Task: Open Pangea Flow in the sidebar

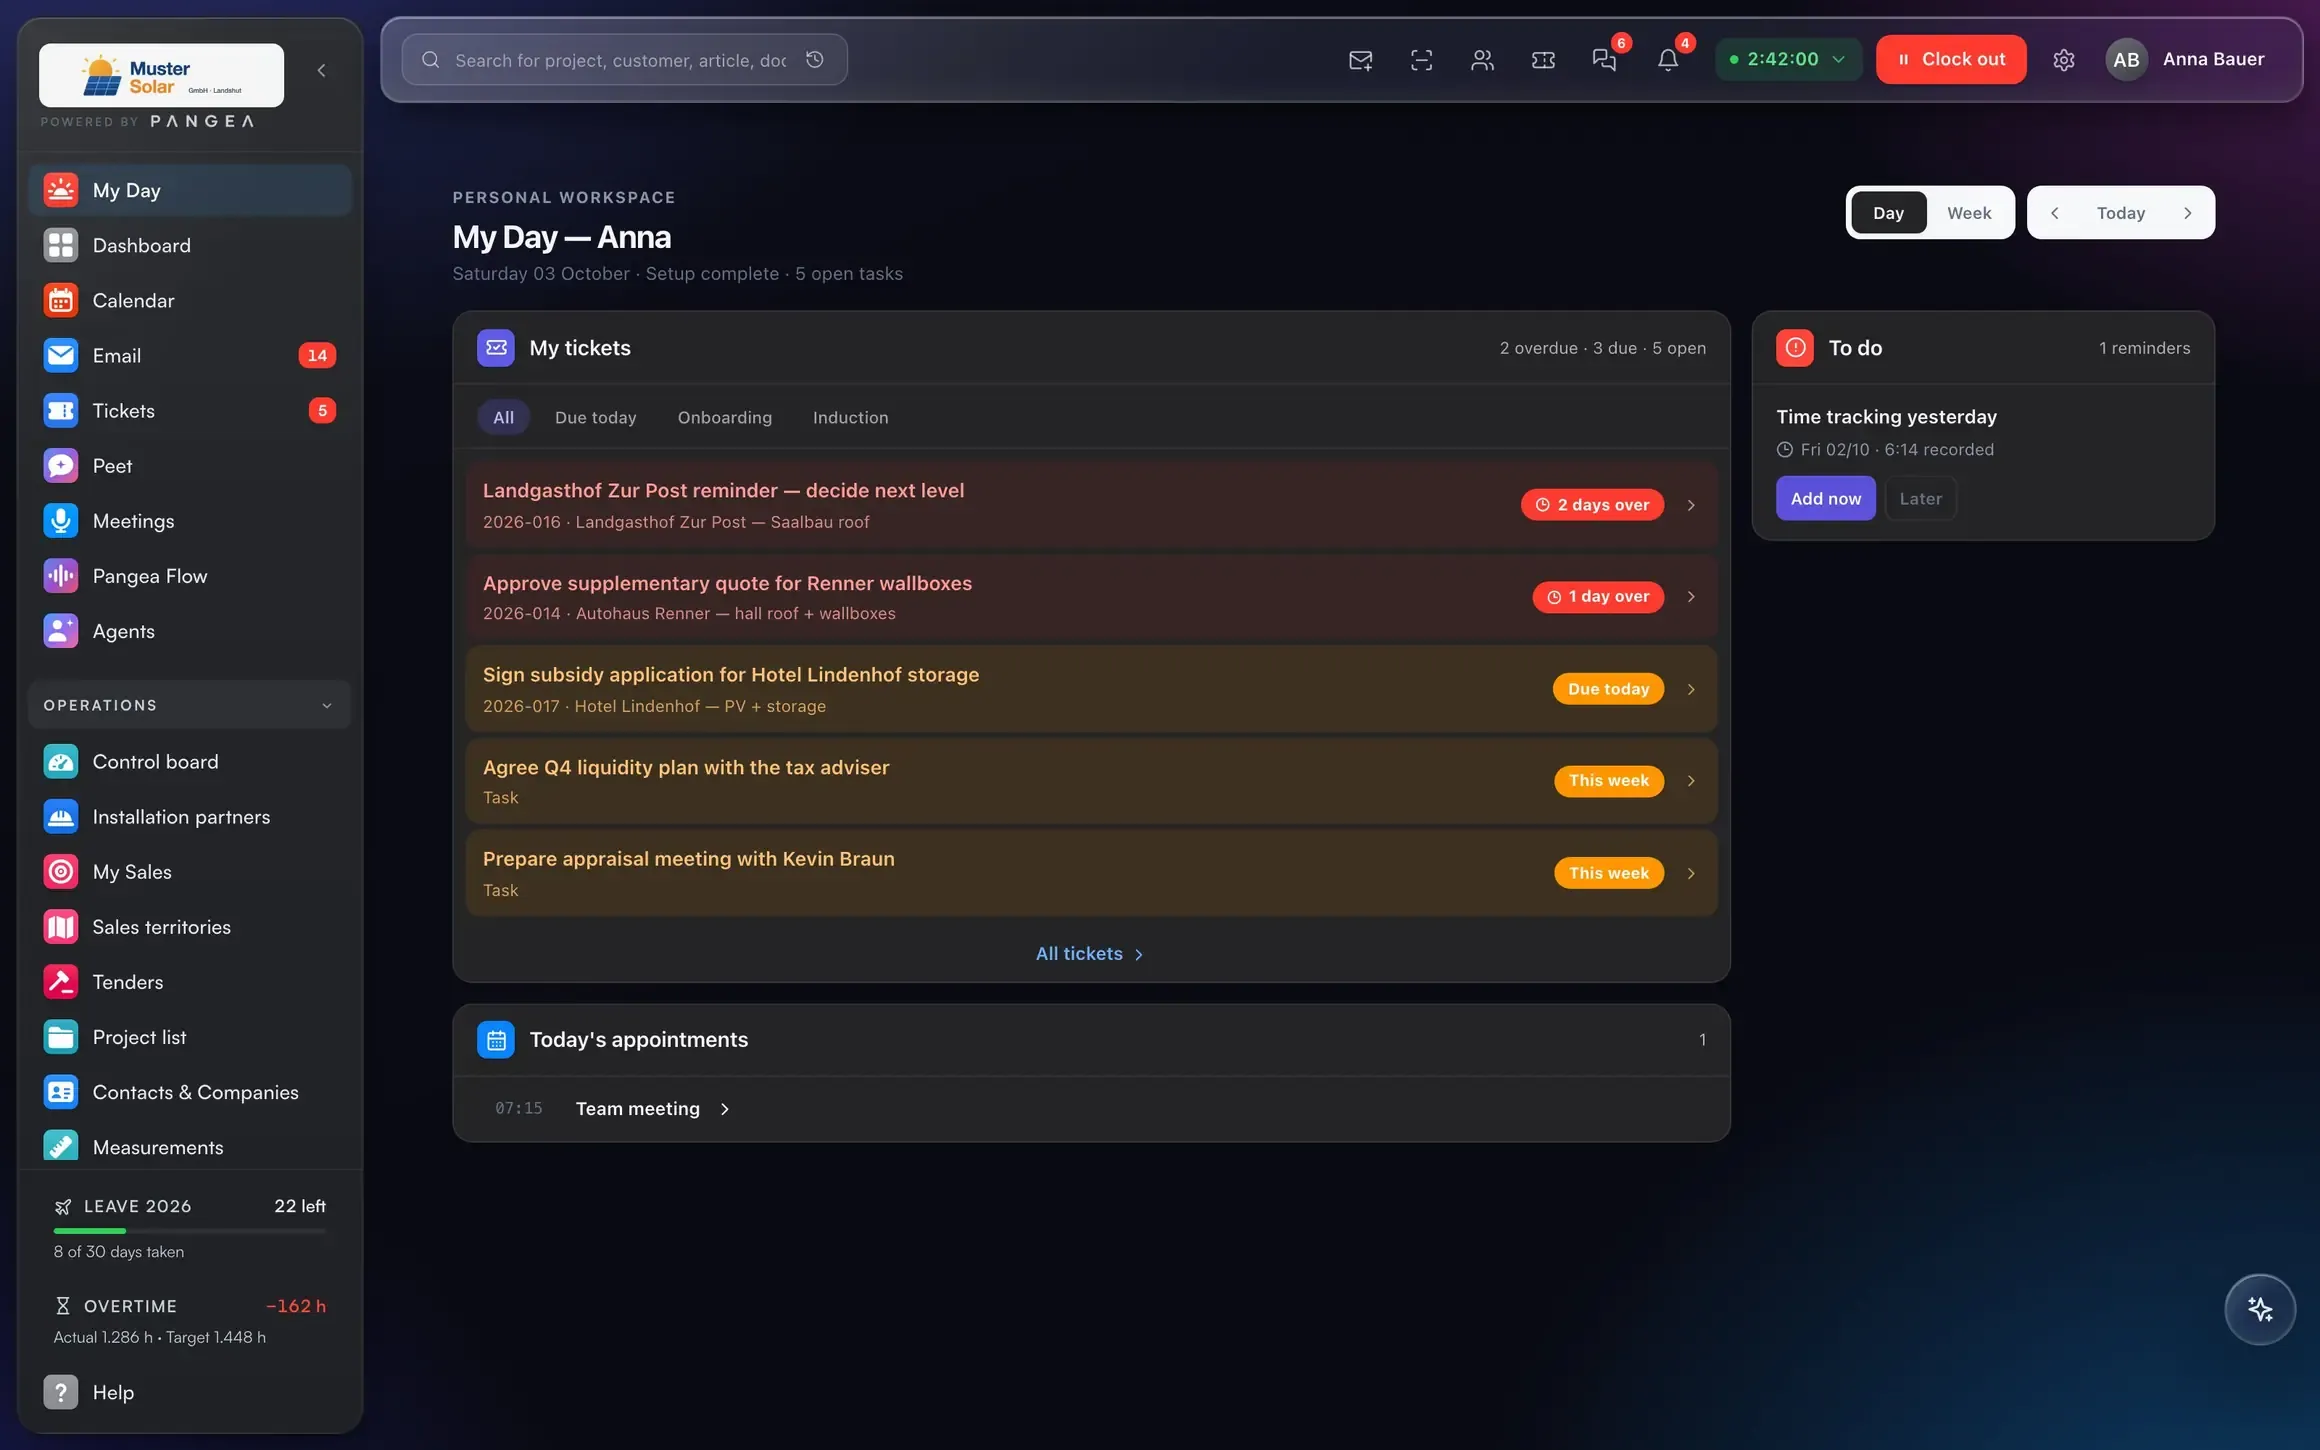Action: click(190, 576)
